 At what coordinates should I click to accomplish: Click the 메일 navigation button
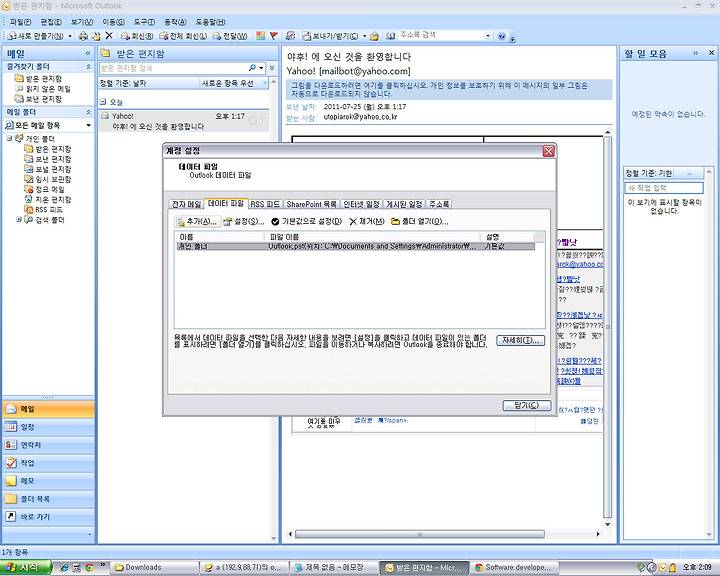(48, 409)
